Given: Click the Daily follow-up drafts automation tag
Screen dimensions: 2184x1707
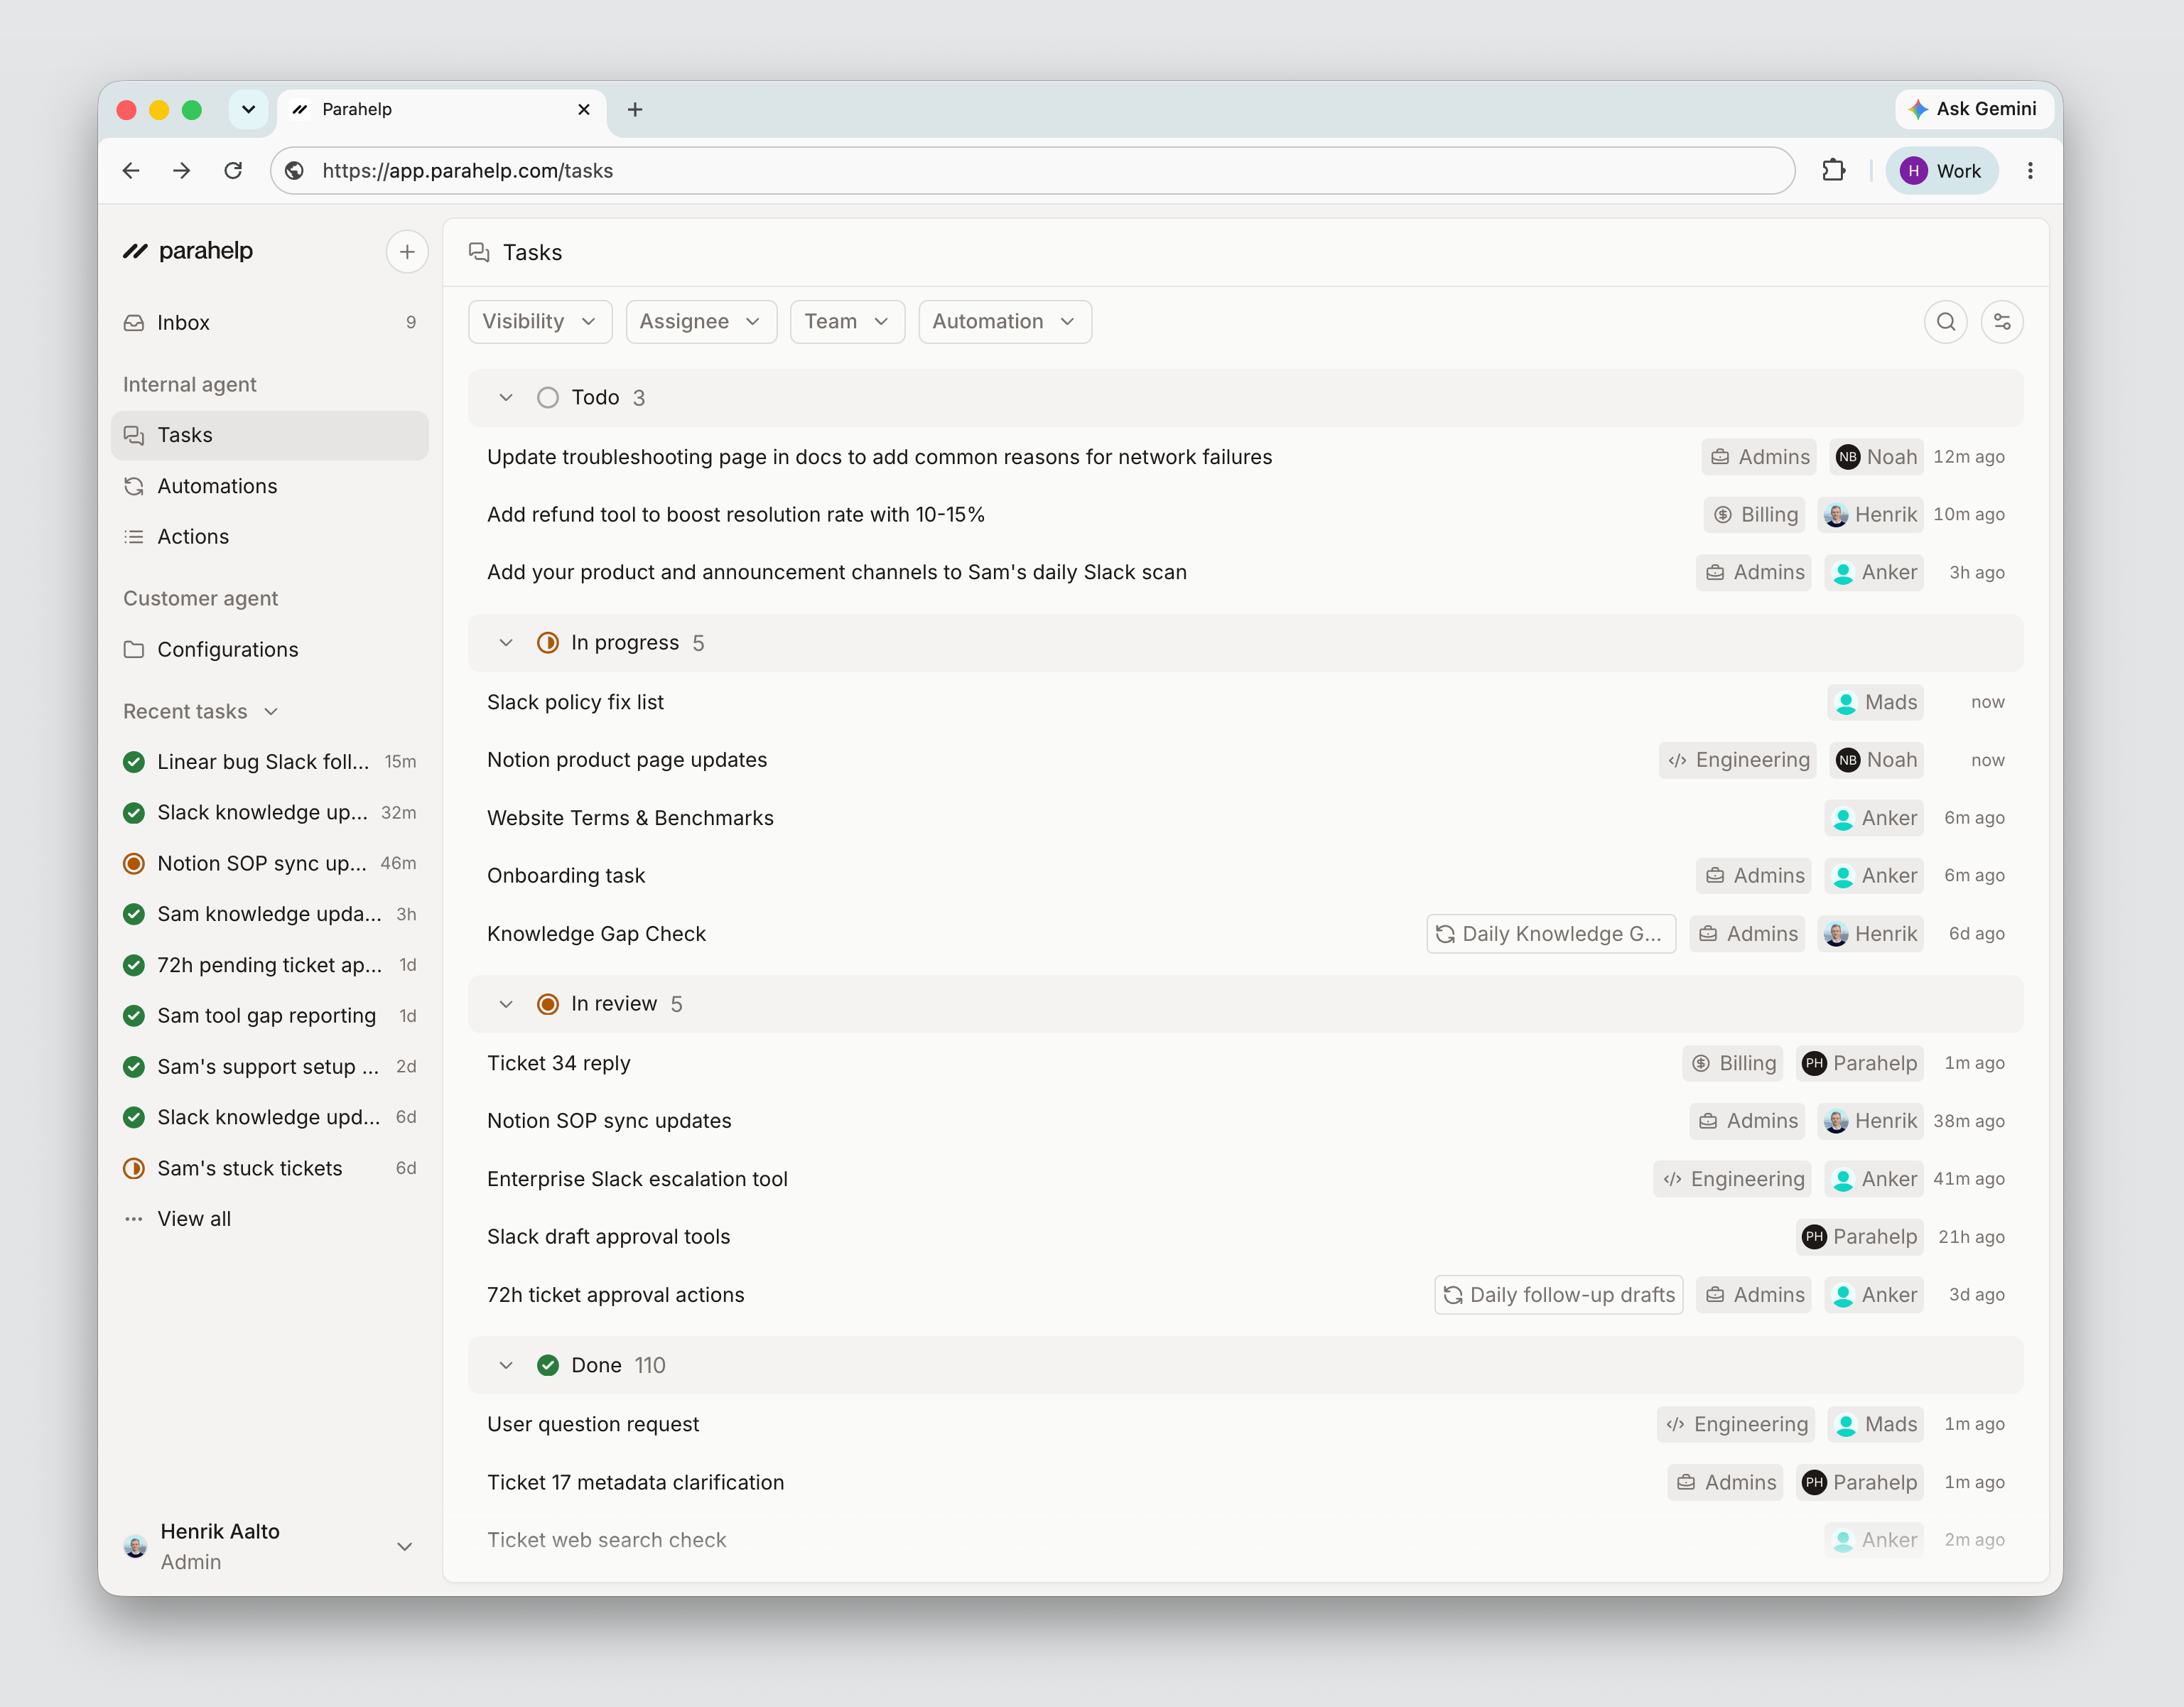Looking at the screenshot, I should click(x=1559, y=1295).
